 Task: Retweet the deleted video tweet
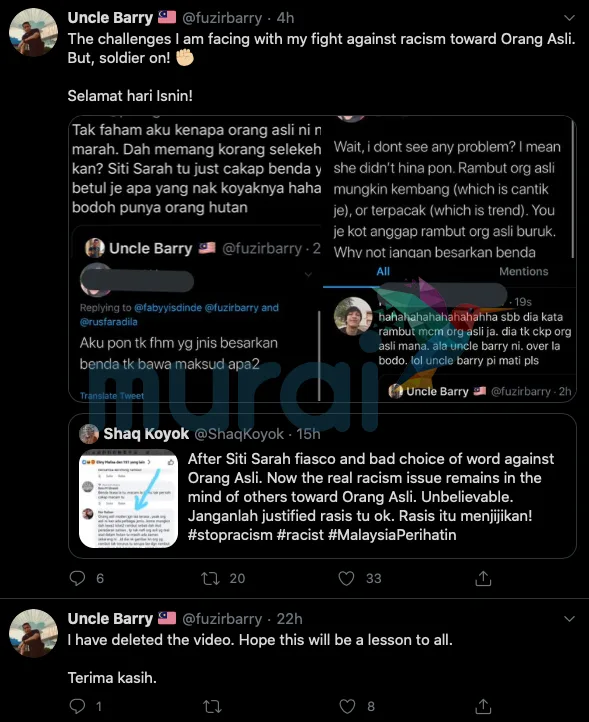(212, 705)
